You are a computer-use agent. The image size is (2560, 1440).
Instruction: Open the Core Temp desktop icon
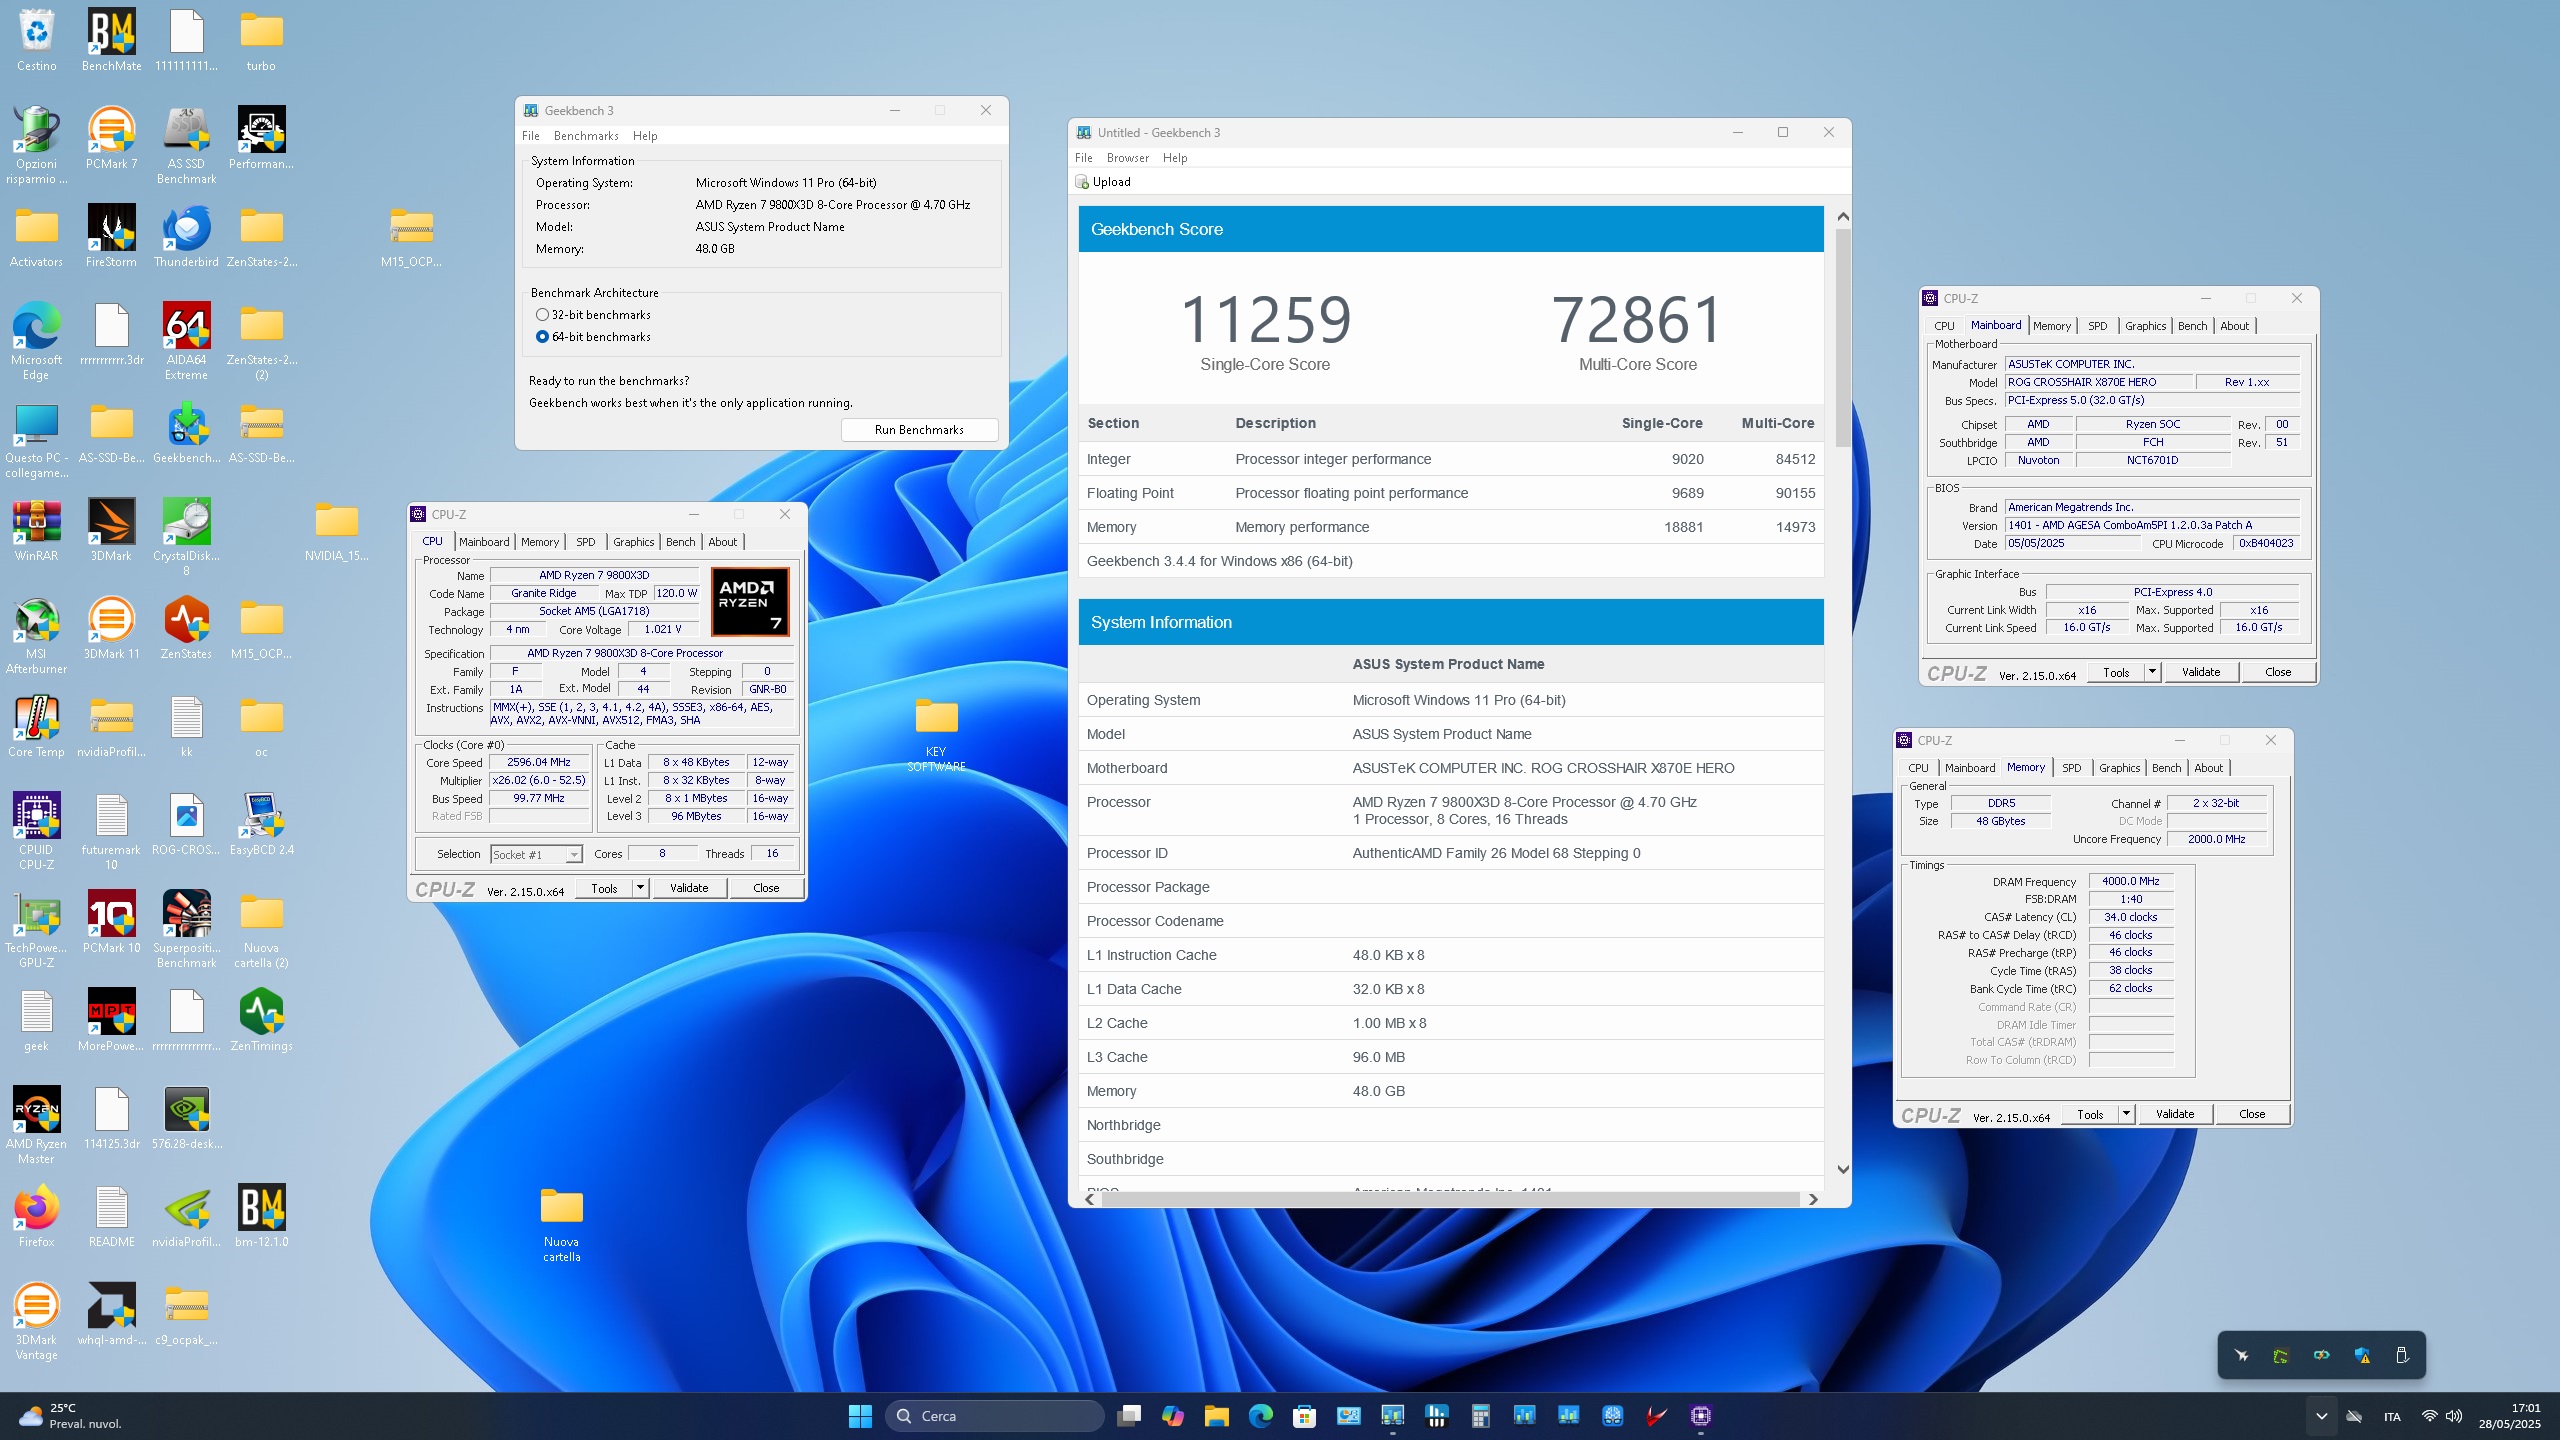coord(36,726)
